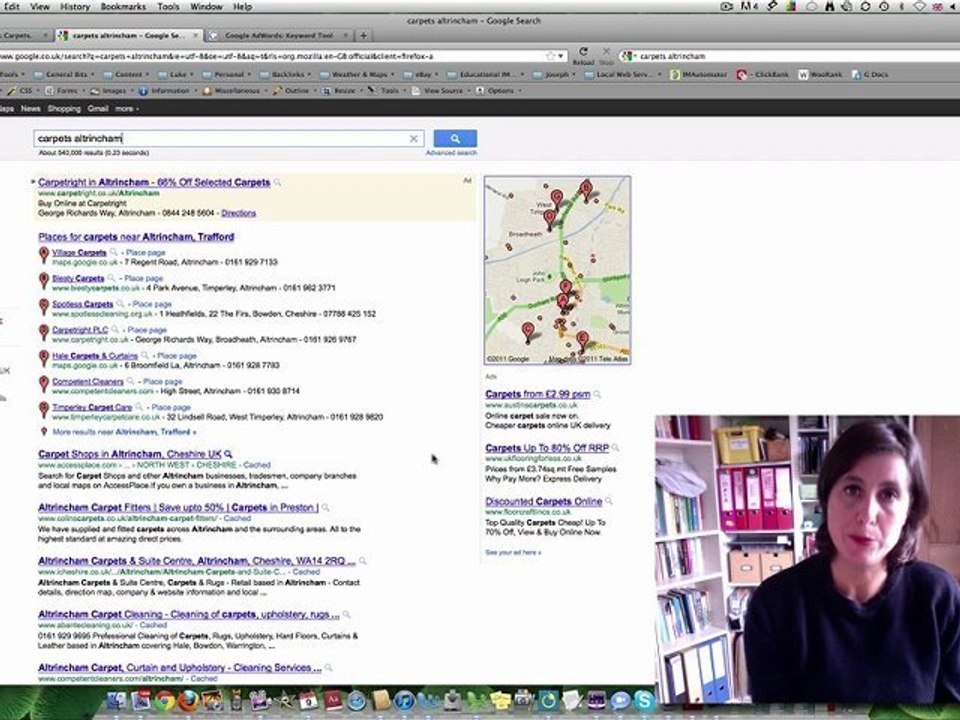Expand the Backlinks bookmarks folder
Screen dimensions: 960x720
[x=286, y=75]
